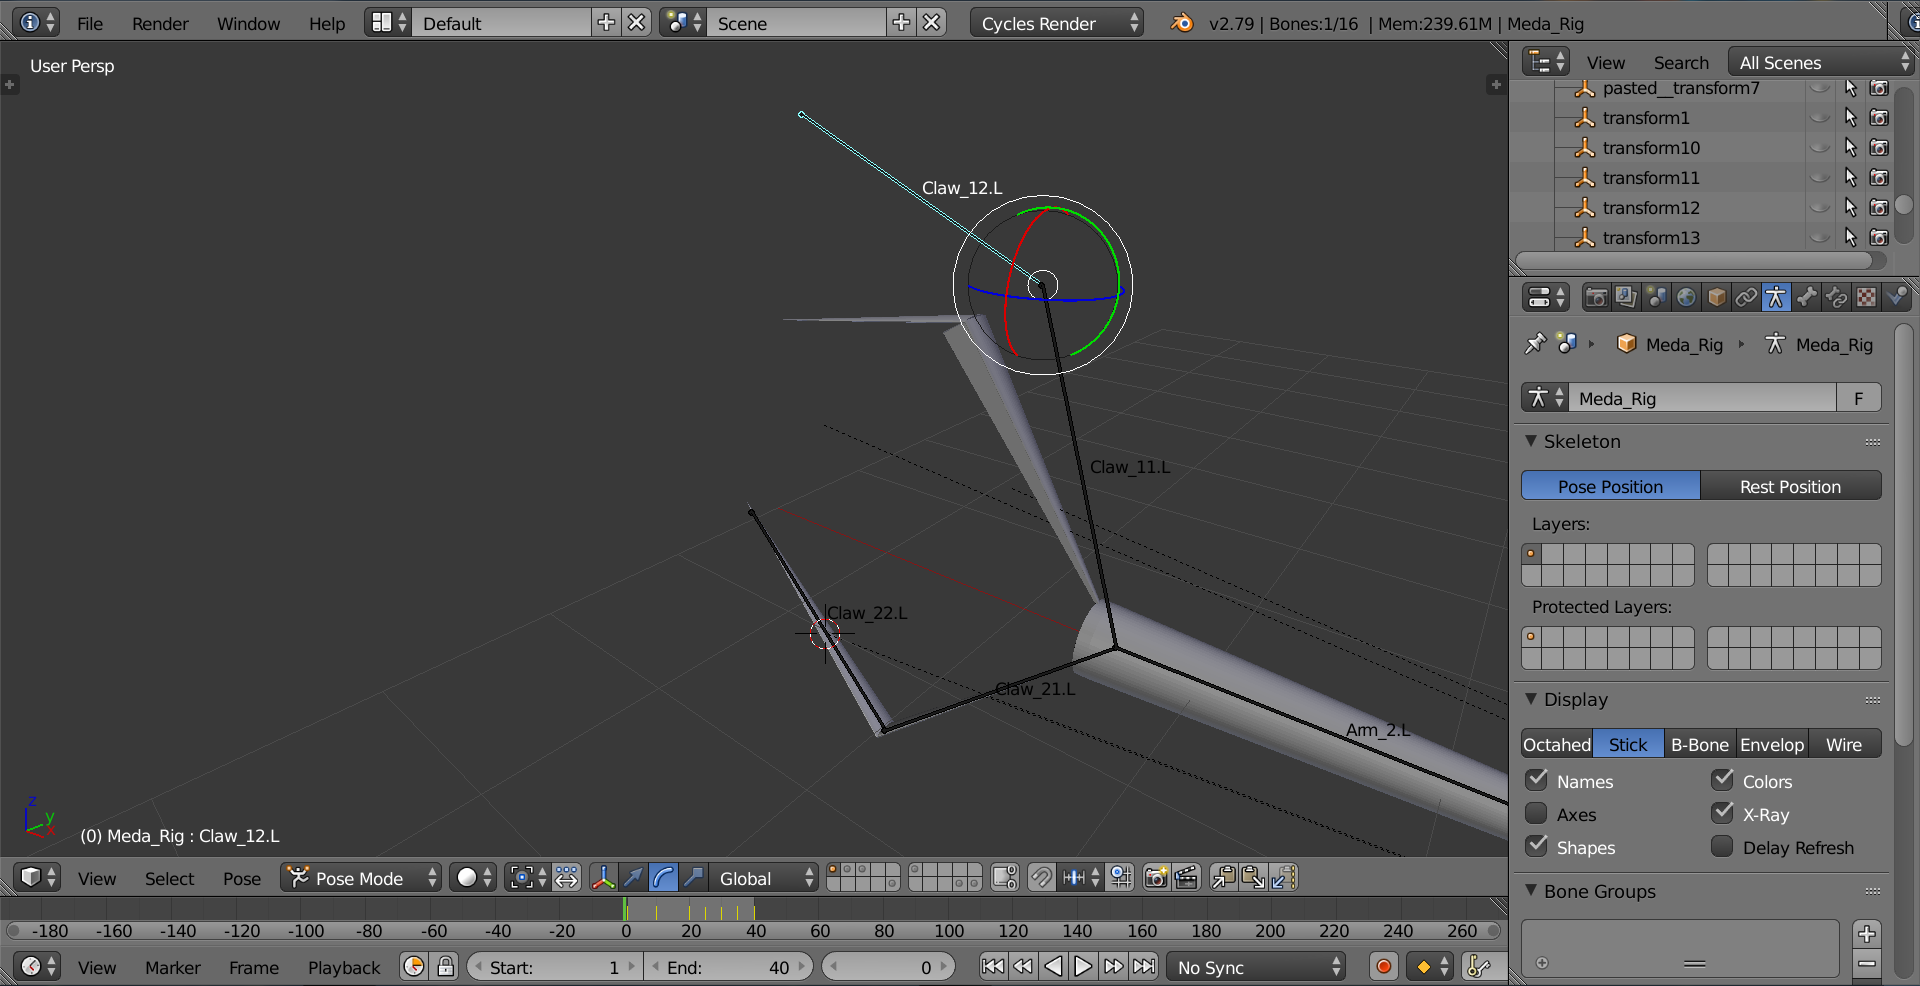
Task: Open the No Sync playback dropdown
Action: (1256, 967)
